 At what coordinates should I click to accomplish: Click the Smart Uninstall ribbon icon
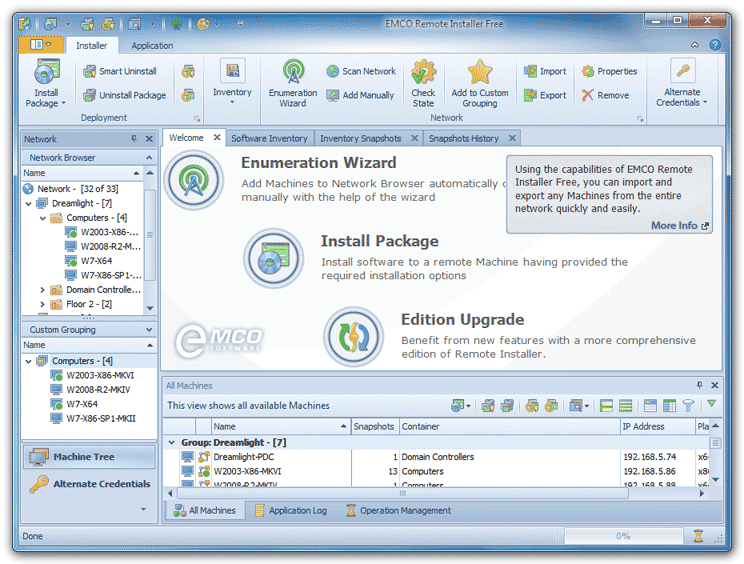(90, 71)
